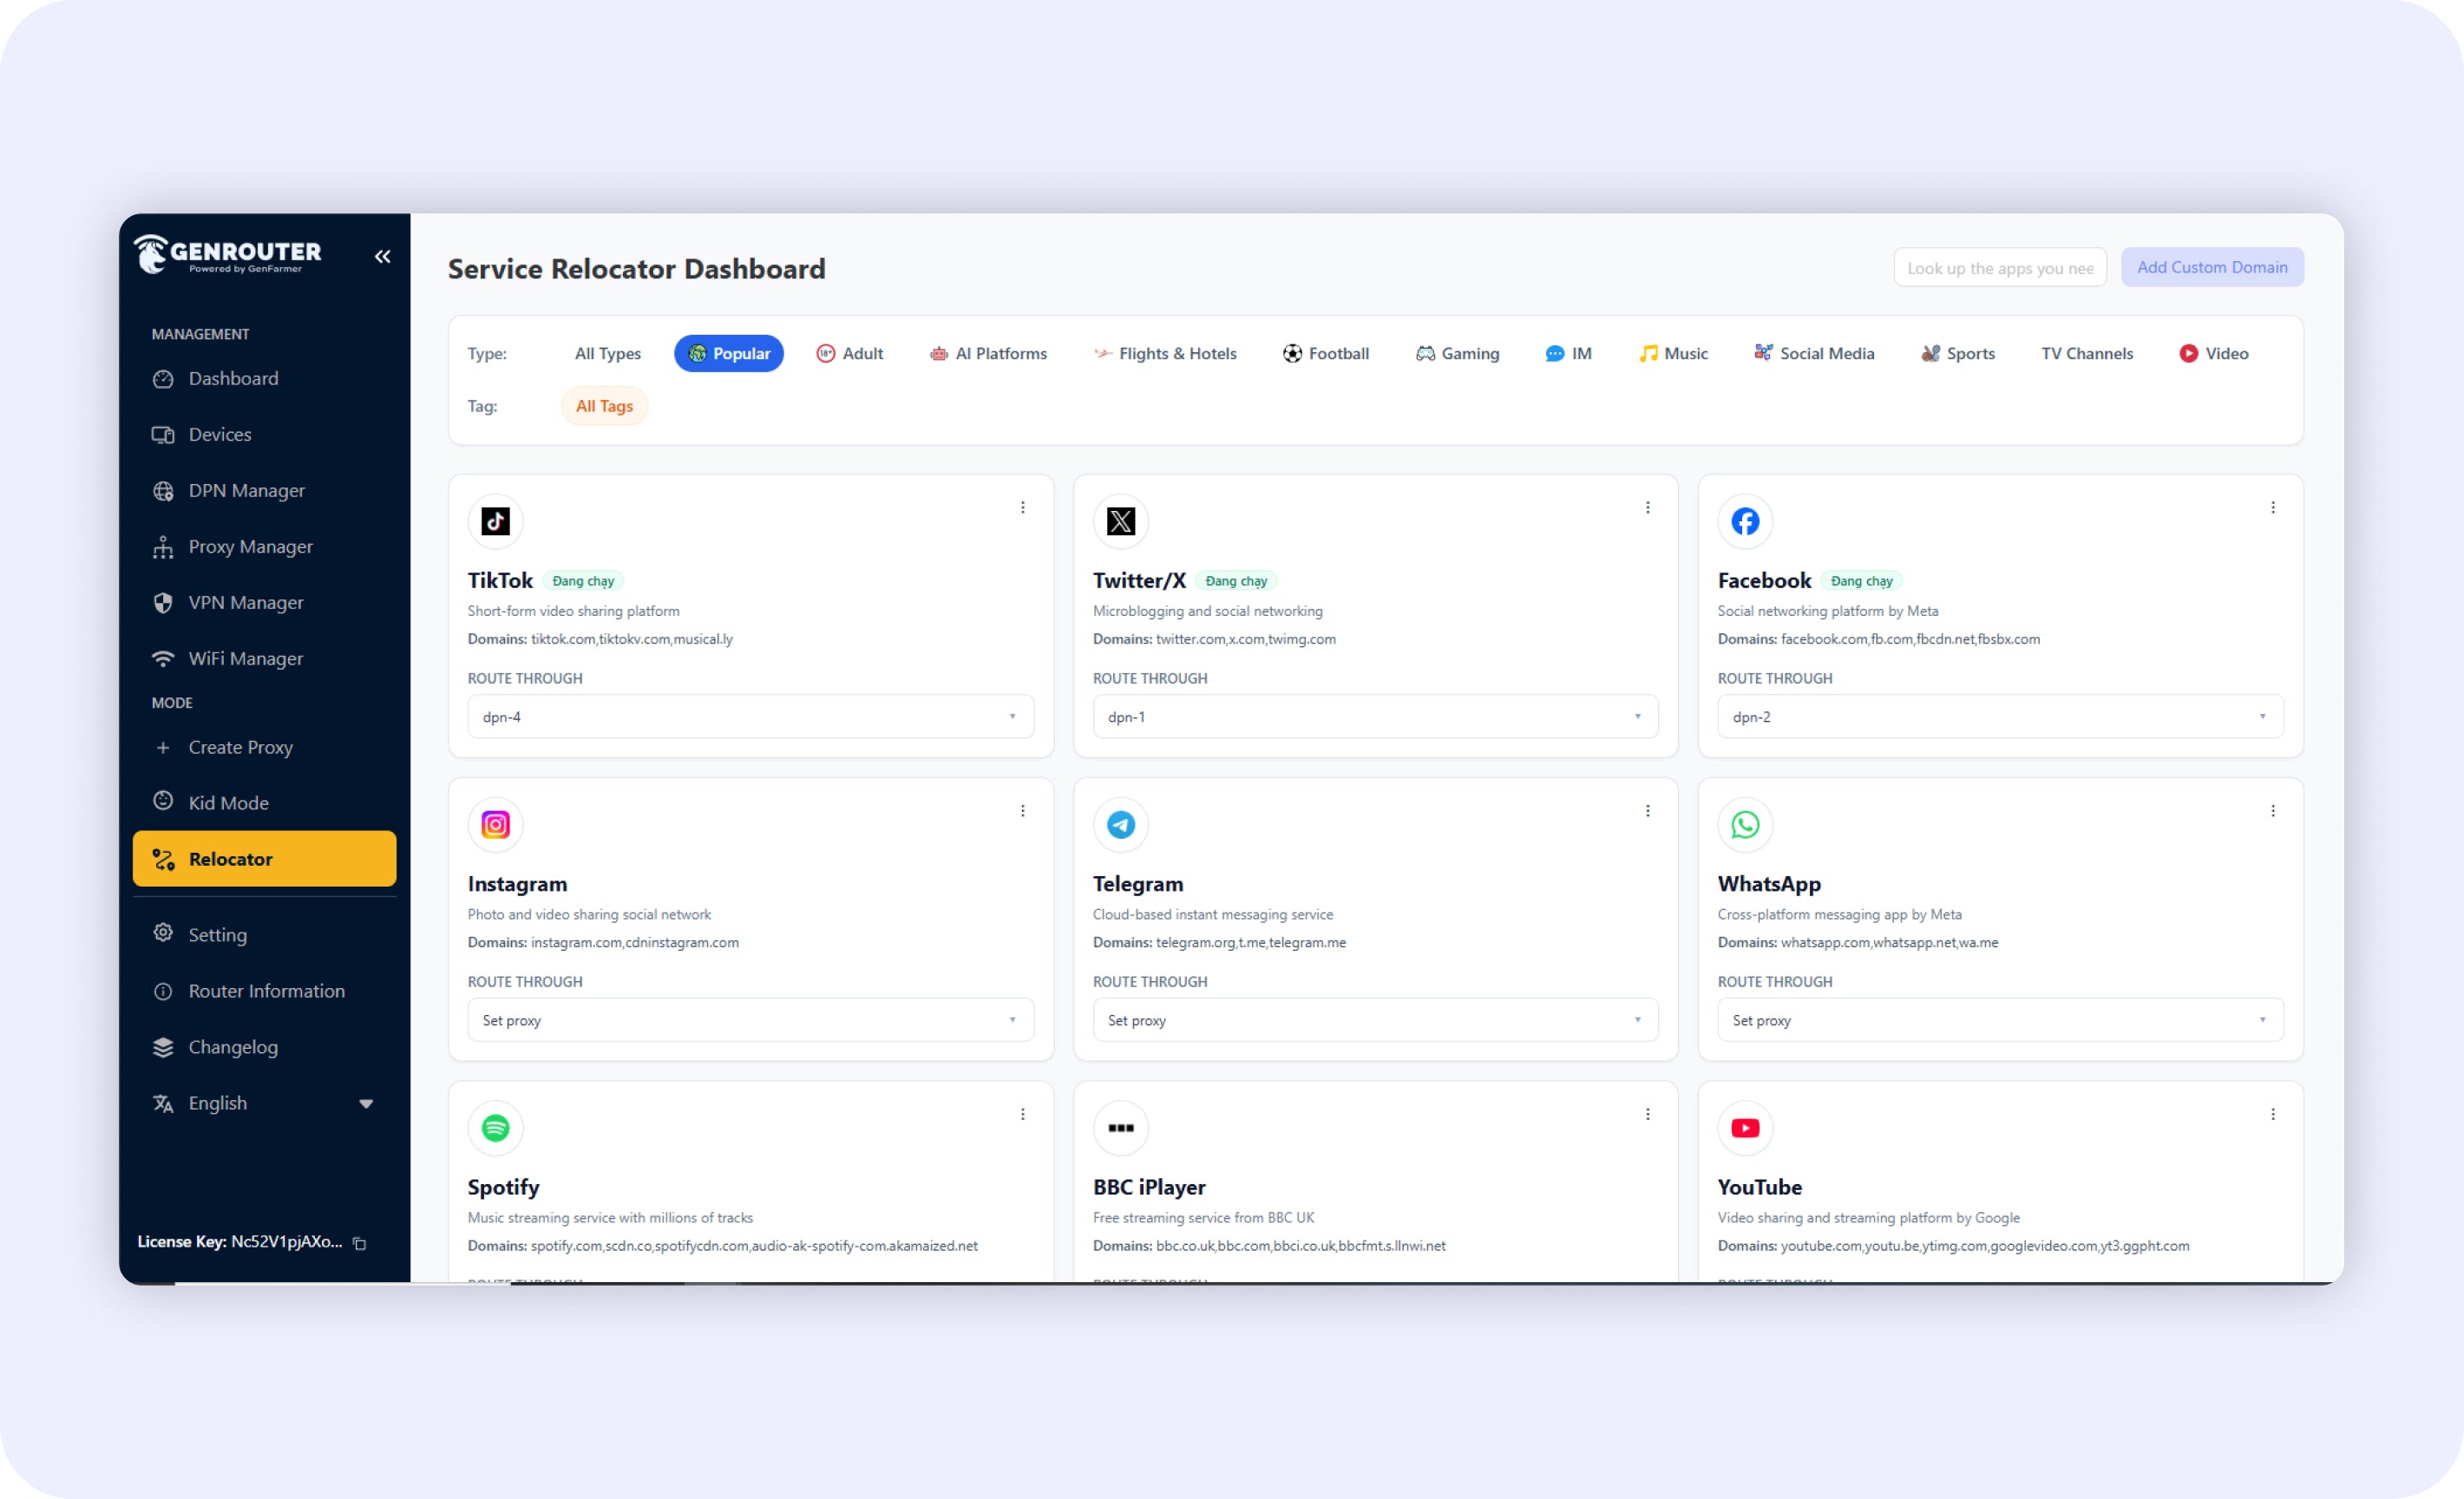Open WhatsApp card three-dot options menu
Viewport: 2464px width, 1499px height.
click(x=2272, y=810)
